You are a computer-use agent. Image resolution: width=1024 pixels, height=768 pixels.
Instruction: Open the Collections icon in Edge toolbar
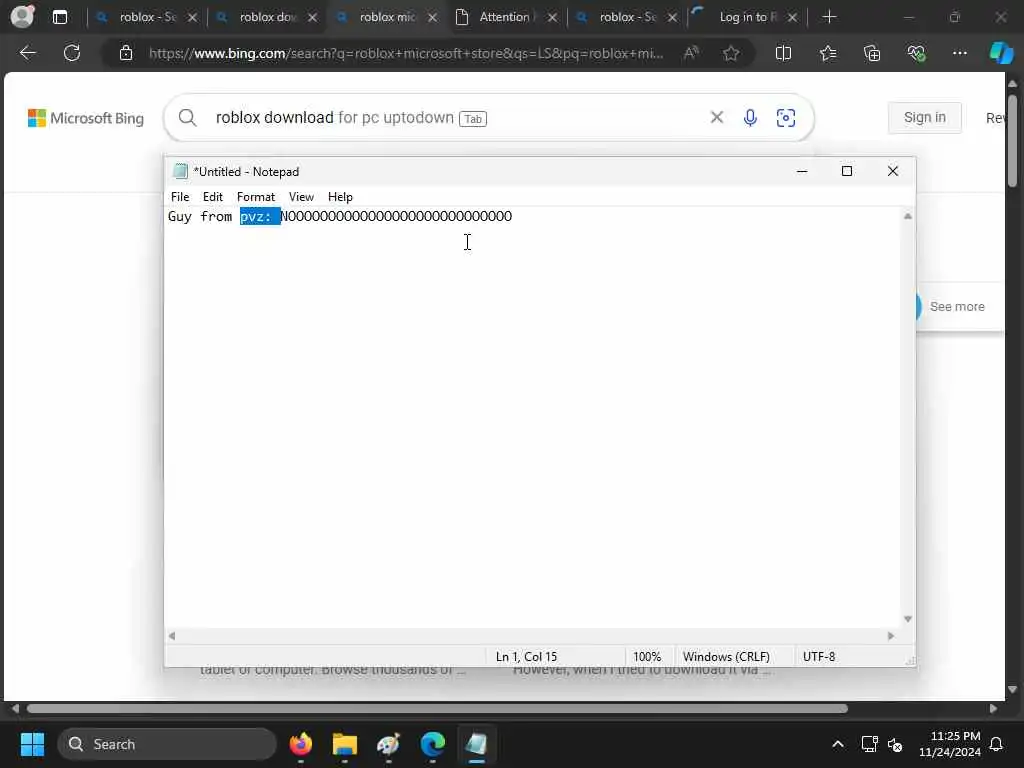[x=872, y=53]
